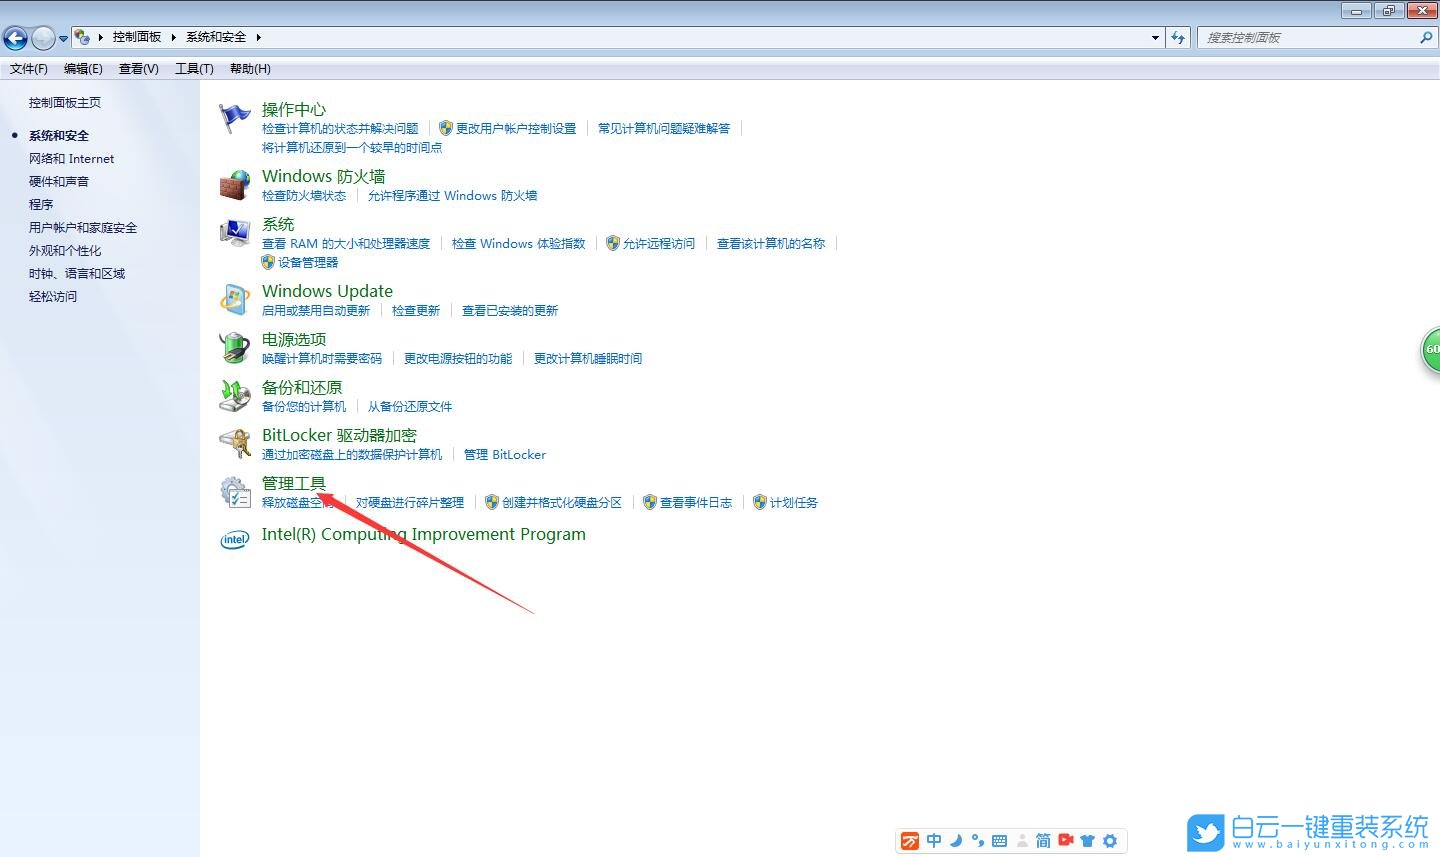Expand the breadcrumb arrow after 系统和安全
1440x857 pixels.
coord(258,36)
